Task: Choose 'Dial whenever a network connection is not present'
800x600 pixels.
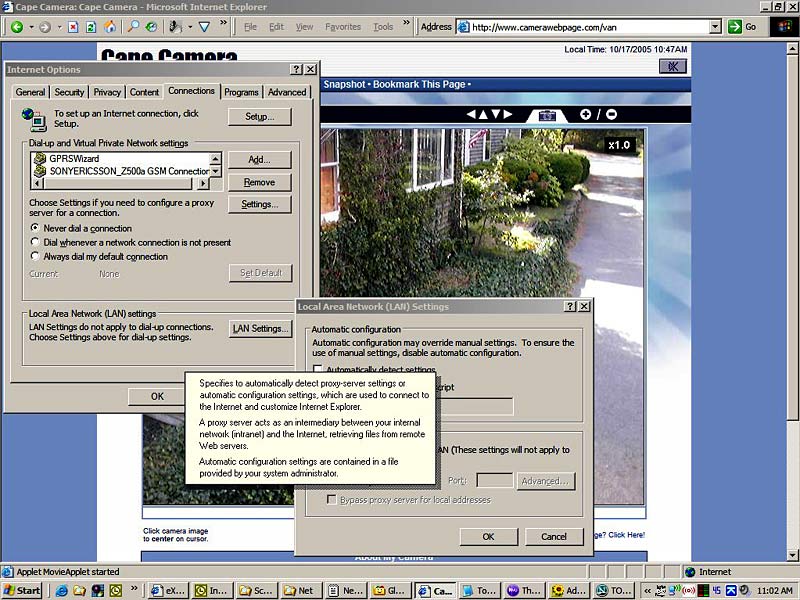Action: pos(36,242)
